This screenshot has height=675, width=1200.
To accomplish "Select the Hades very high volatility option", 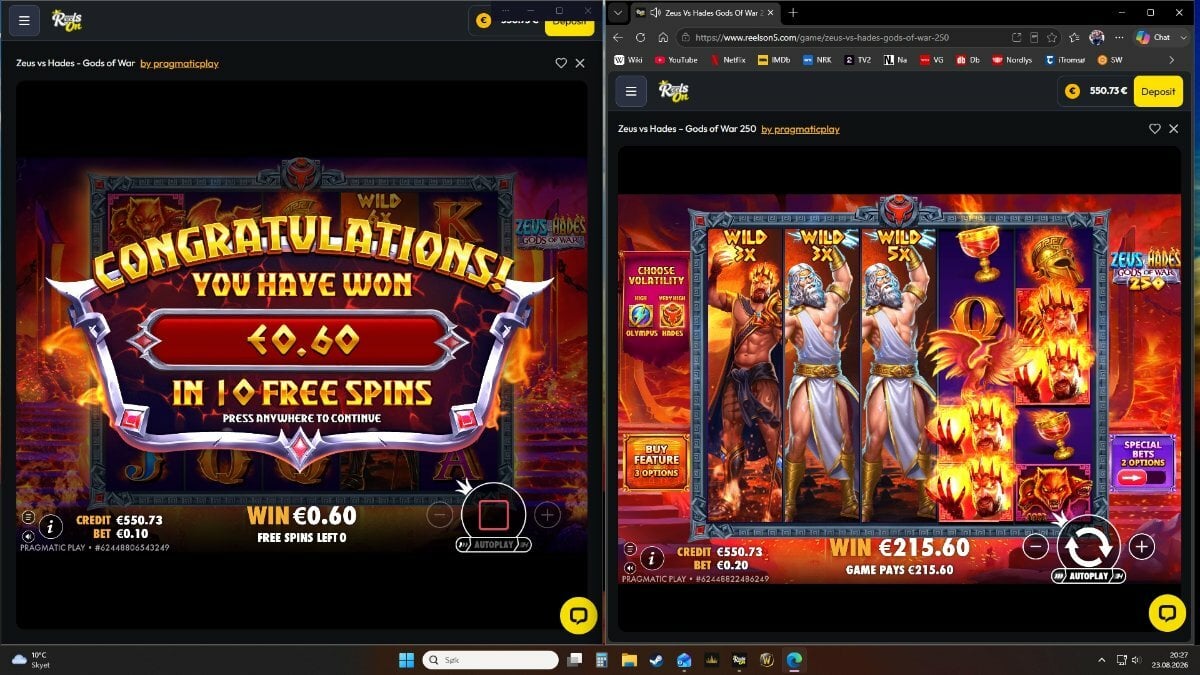I will (x=673, y=318).
